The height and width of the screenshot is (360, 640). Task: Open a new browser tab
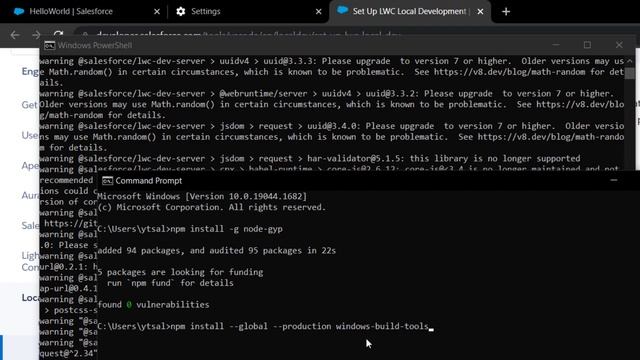click(506, 12)
